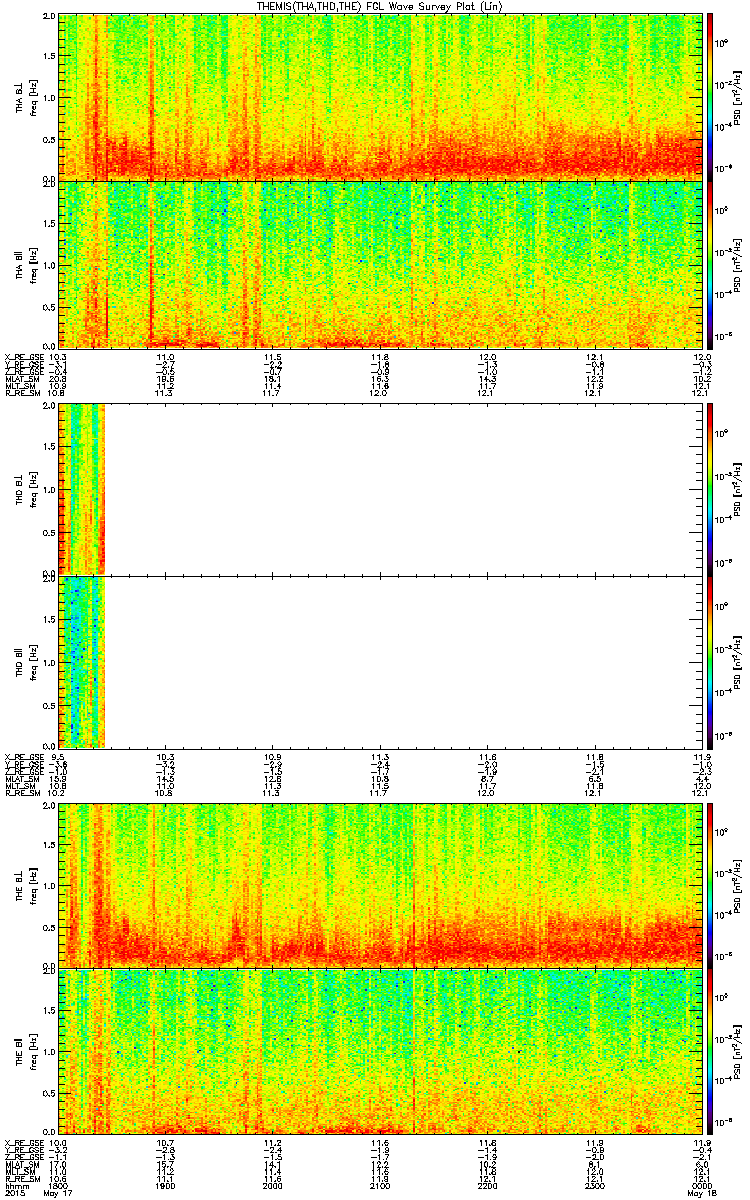Click the THD B-parallel data strip
The height and width of the screenshot is (1200, 750).
82,661
